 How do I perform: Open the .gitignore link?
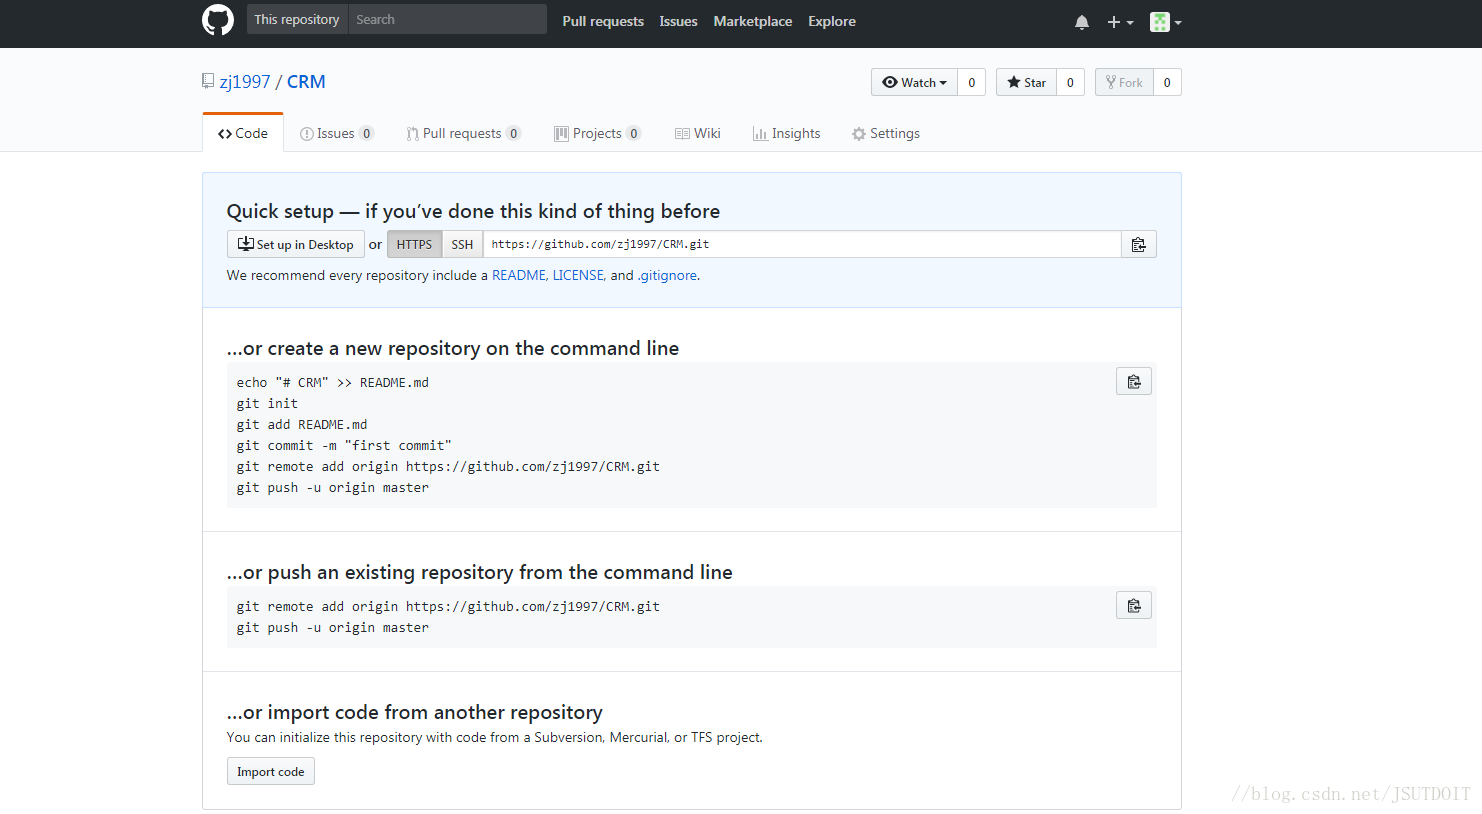pyautogui.click(x=667, y=275)
